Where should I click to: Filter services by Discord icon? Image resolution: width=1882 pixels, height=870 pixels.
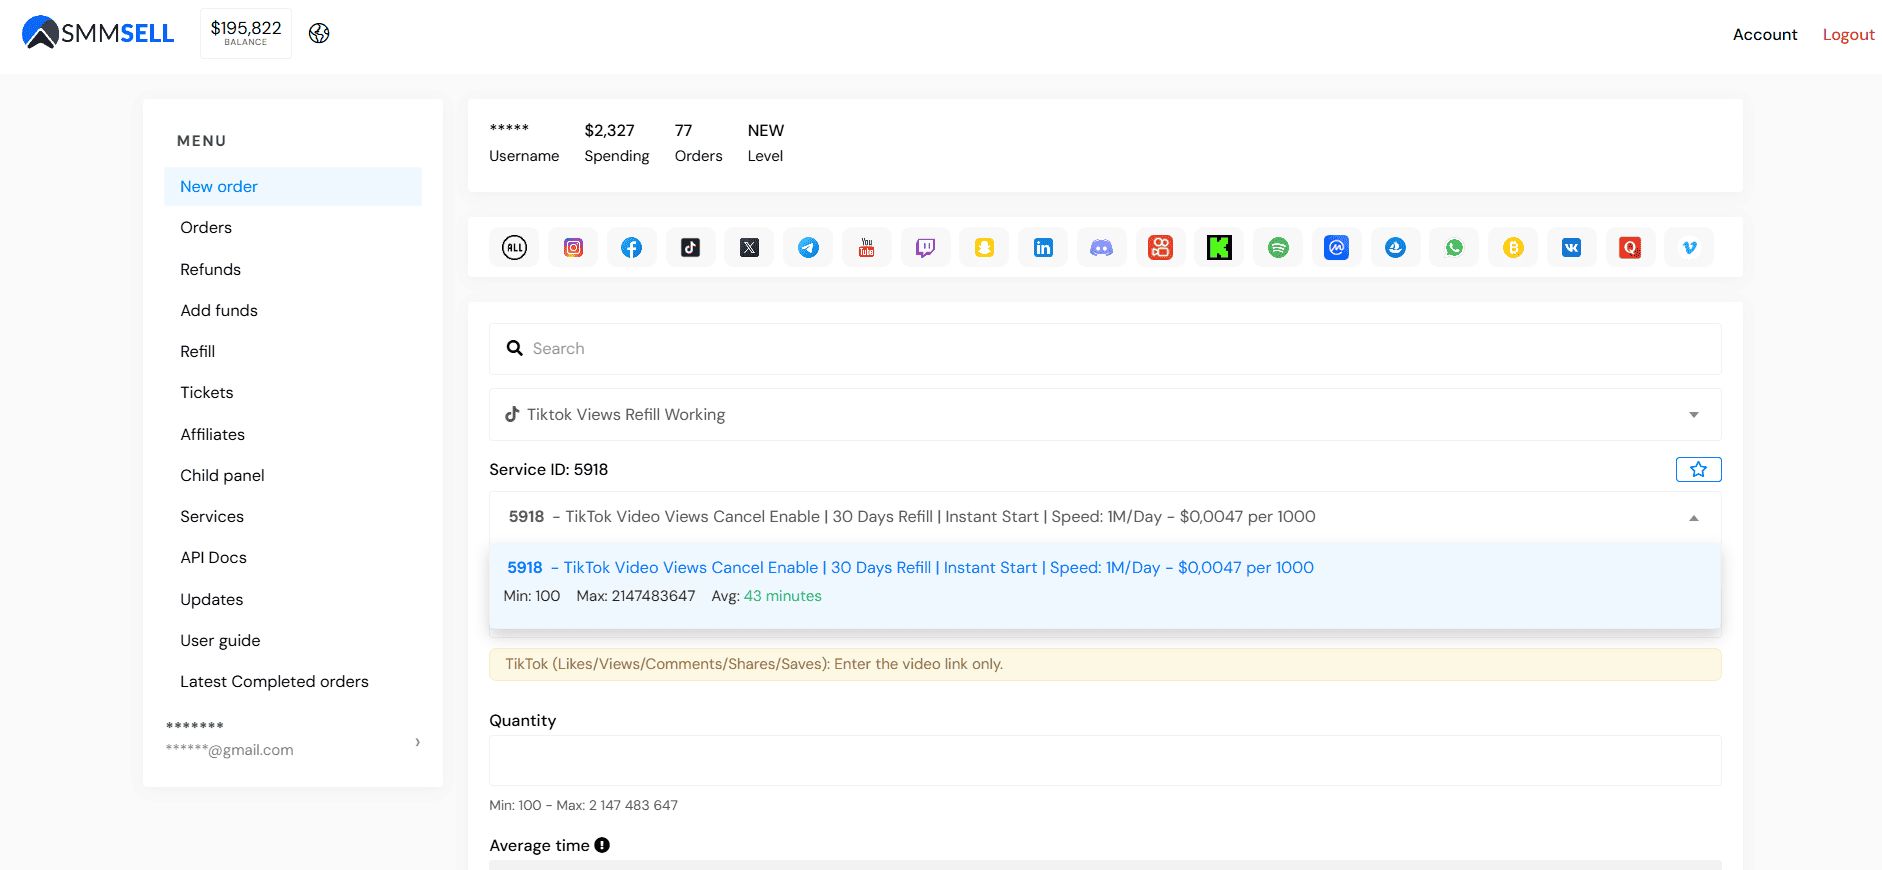tap(1102, 247)
